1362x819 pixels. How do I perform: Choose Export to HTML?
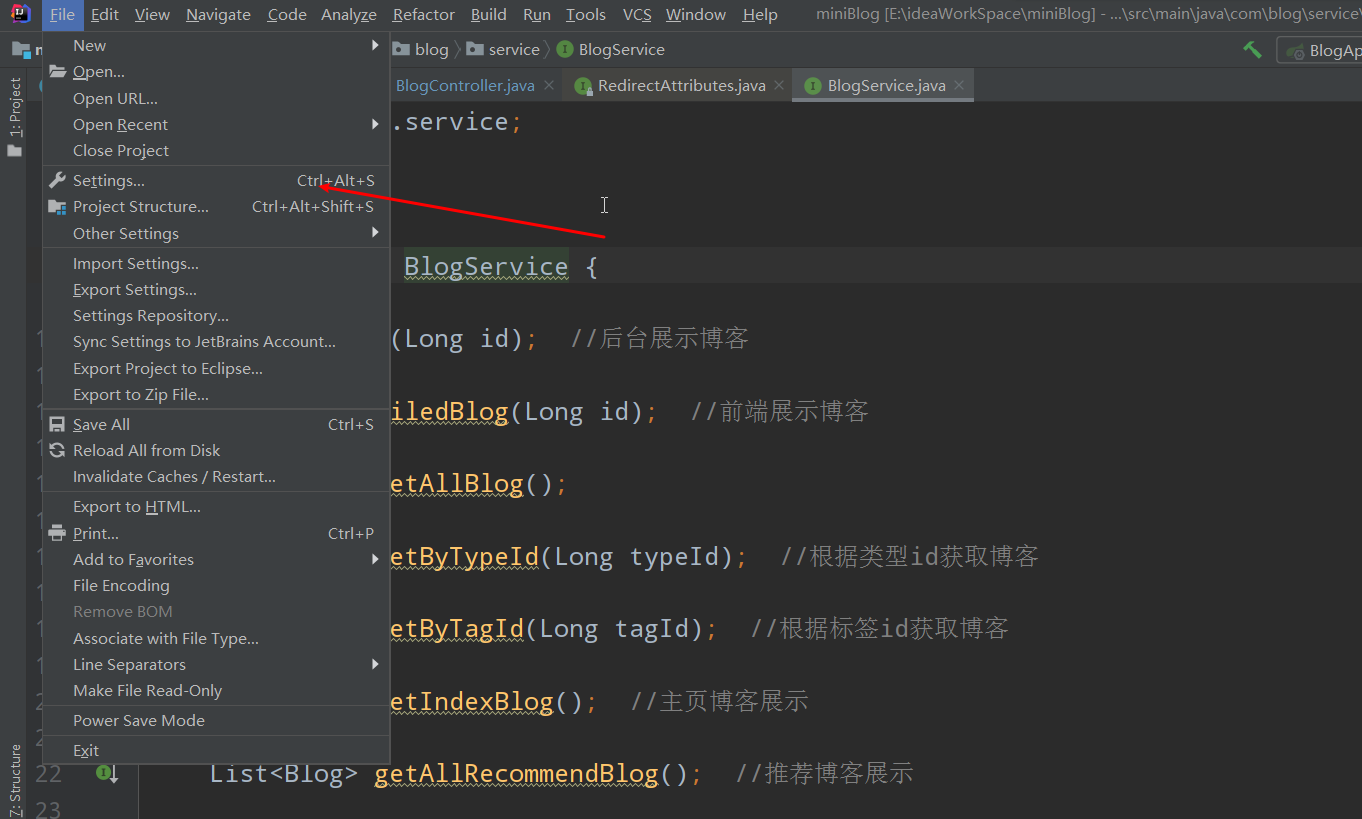pos(216,506)
